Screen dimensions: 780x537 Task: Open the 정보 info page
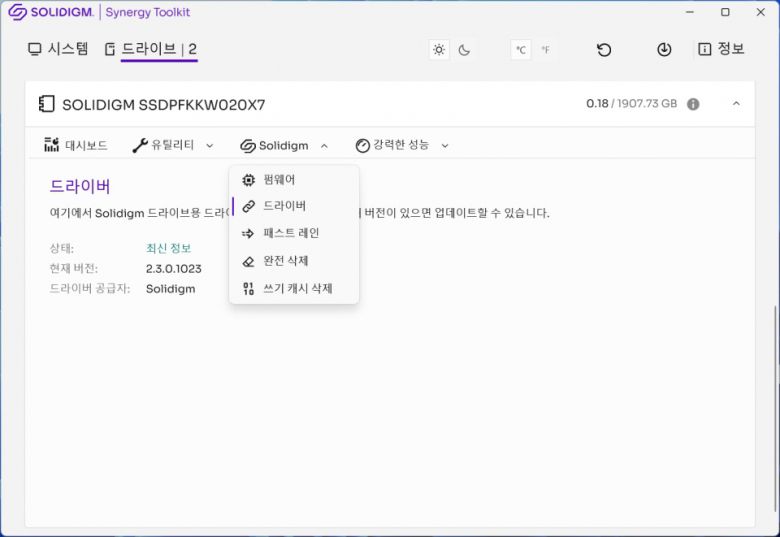721,49
